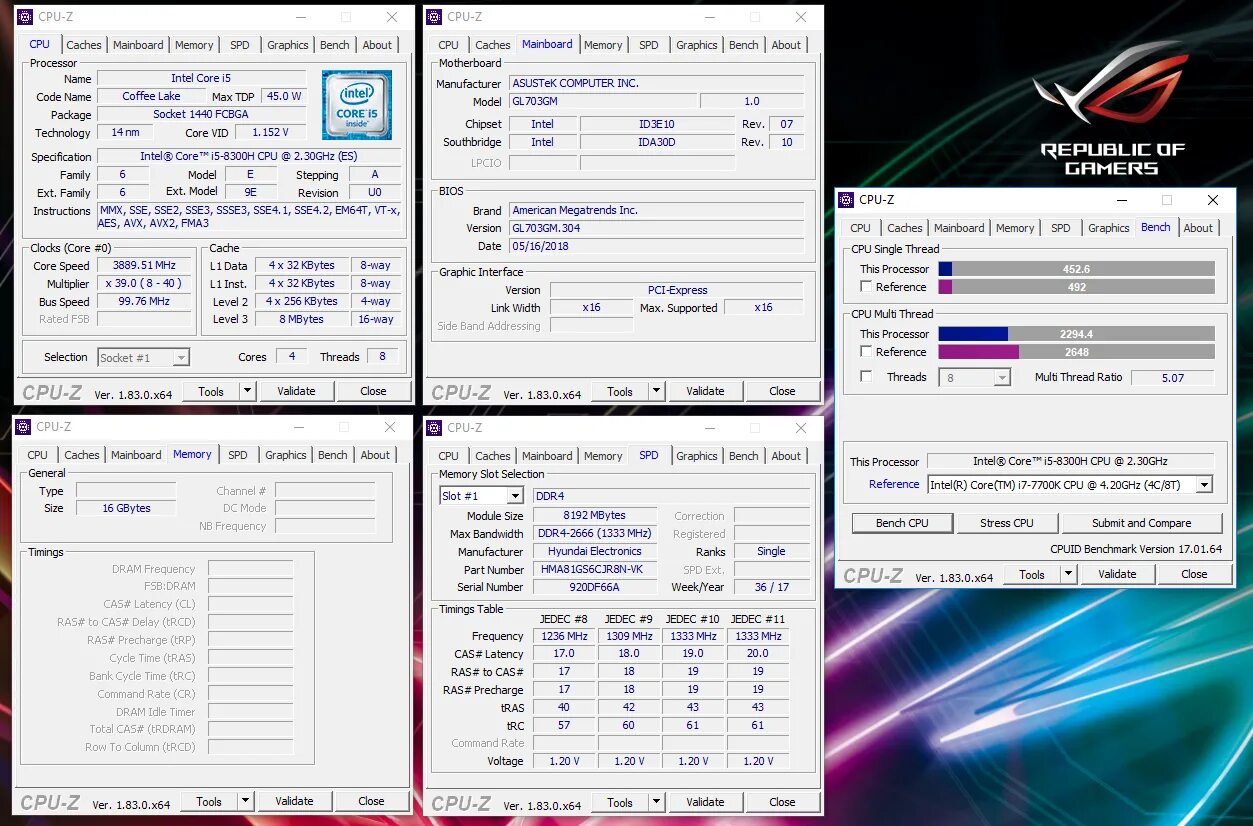This screenshot has width=1253, height=826.
Task: Click Submit and Compare button
Action: pos(1142,523)
